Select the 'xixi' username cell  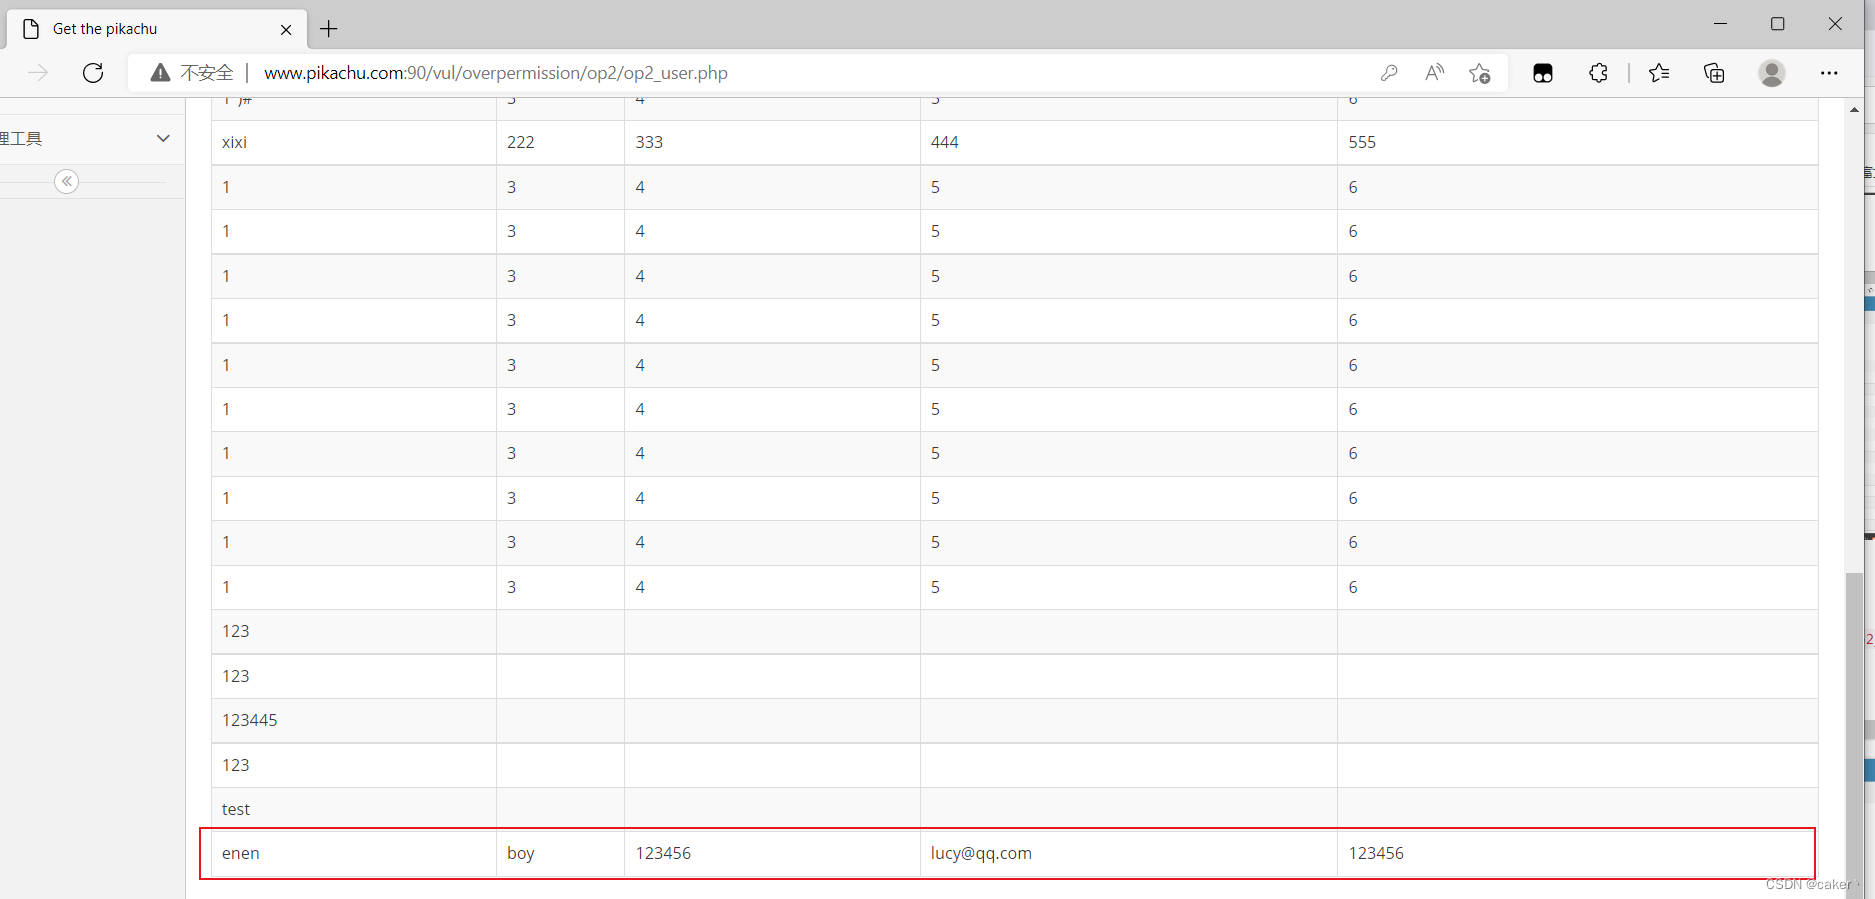(354, 142)
